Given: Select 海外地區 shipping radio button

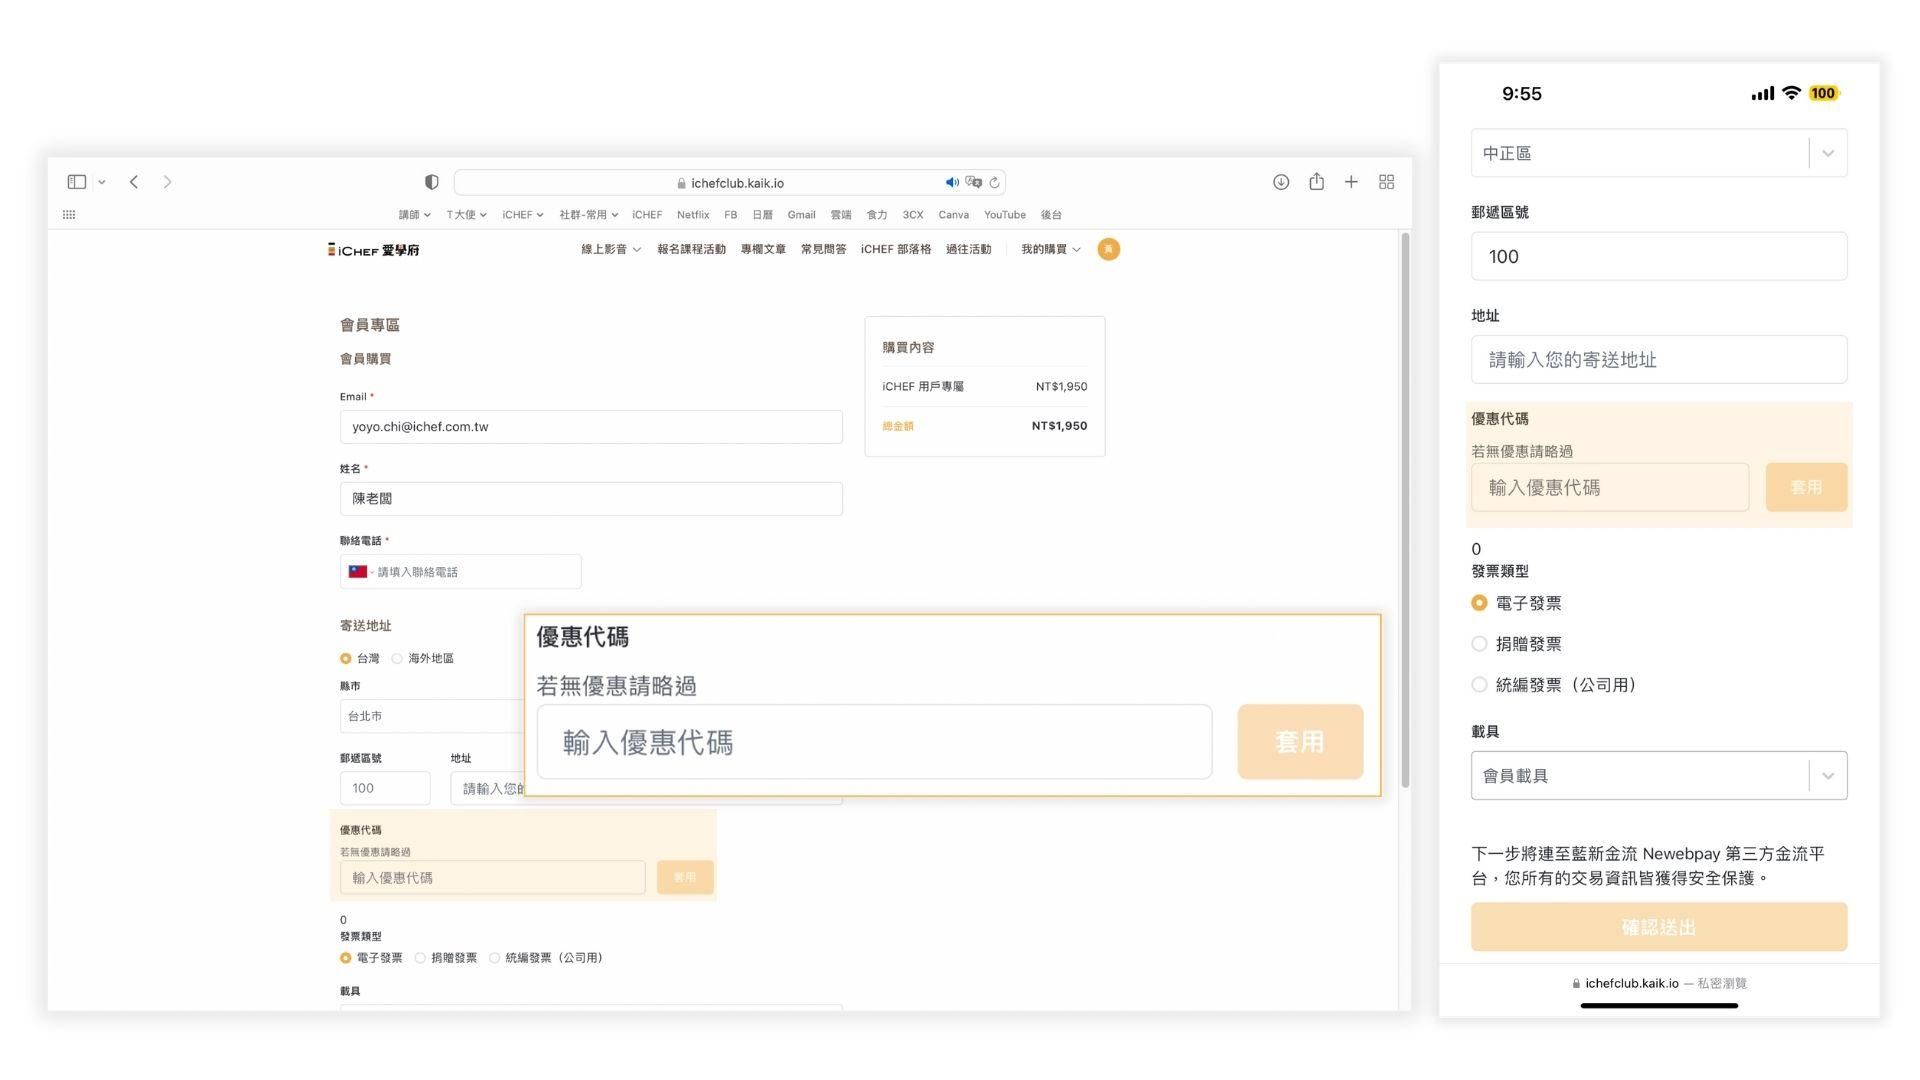Looking at the screenshot, I should (x=398, y=658).
